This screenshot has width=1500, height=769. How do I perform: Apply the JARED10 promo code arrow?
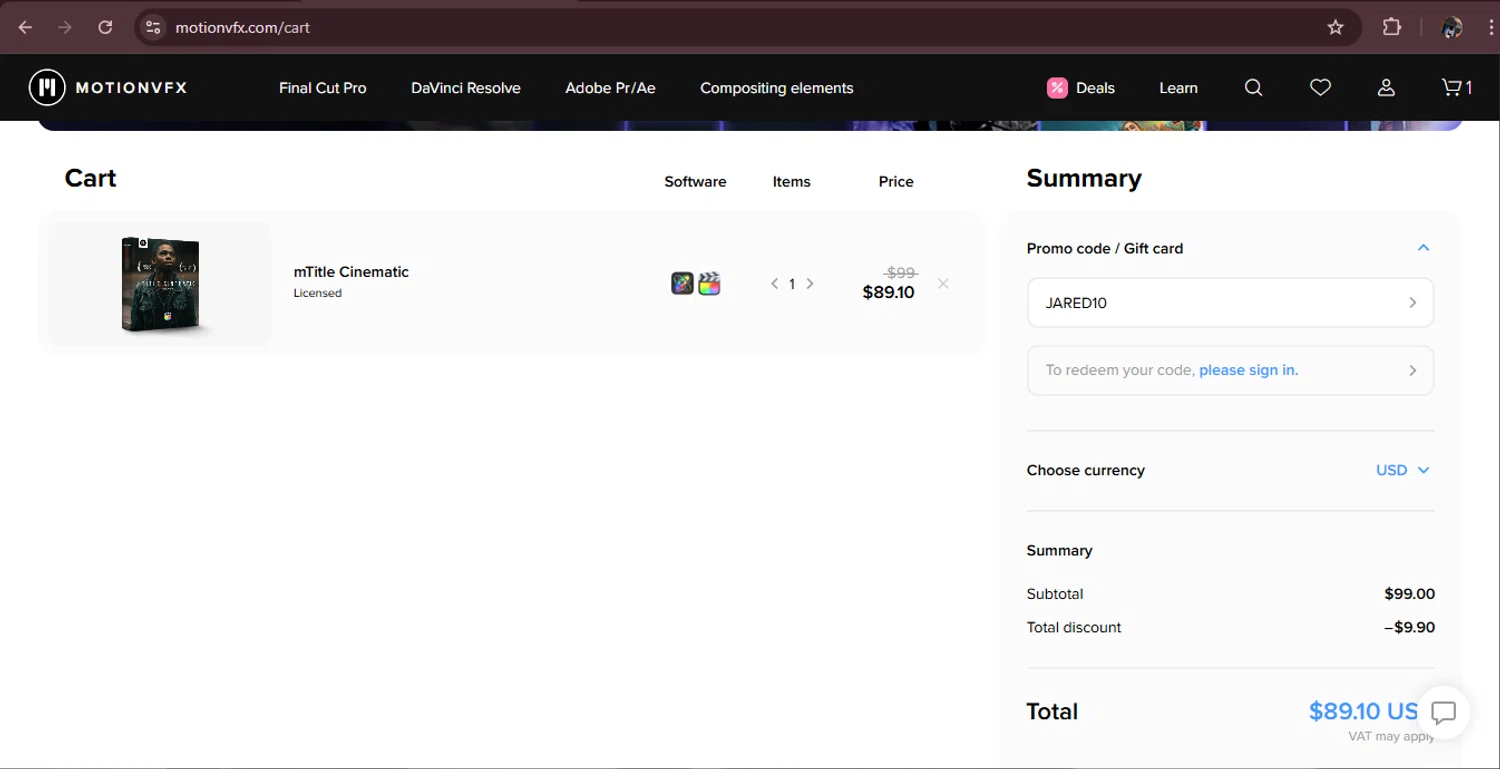(1412, 303)
